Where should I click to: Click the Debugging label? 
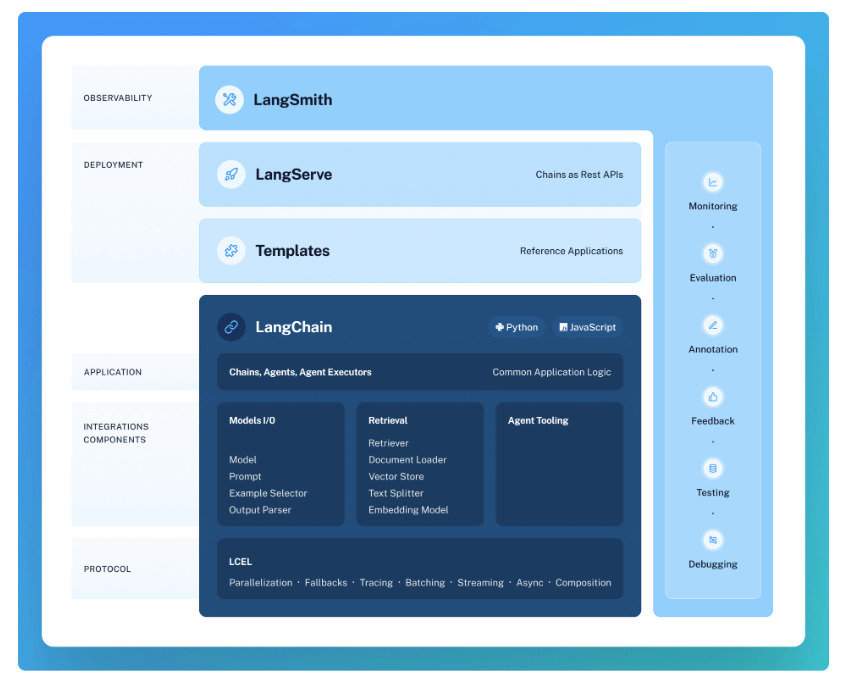pyautogui.click(x=713, y=564)
